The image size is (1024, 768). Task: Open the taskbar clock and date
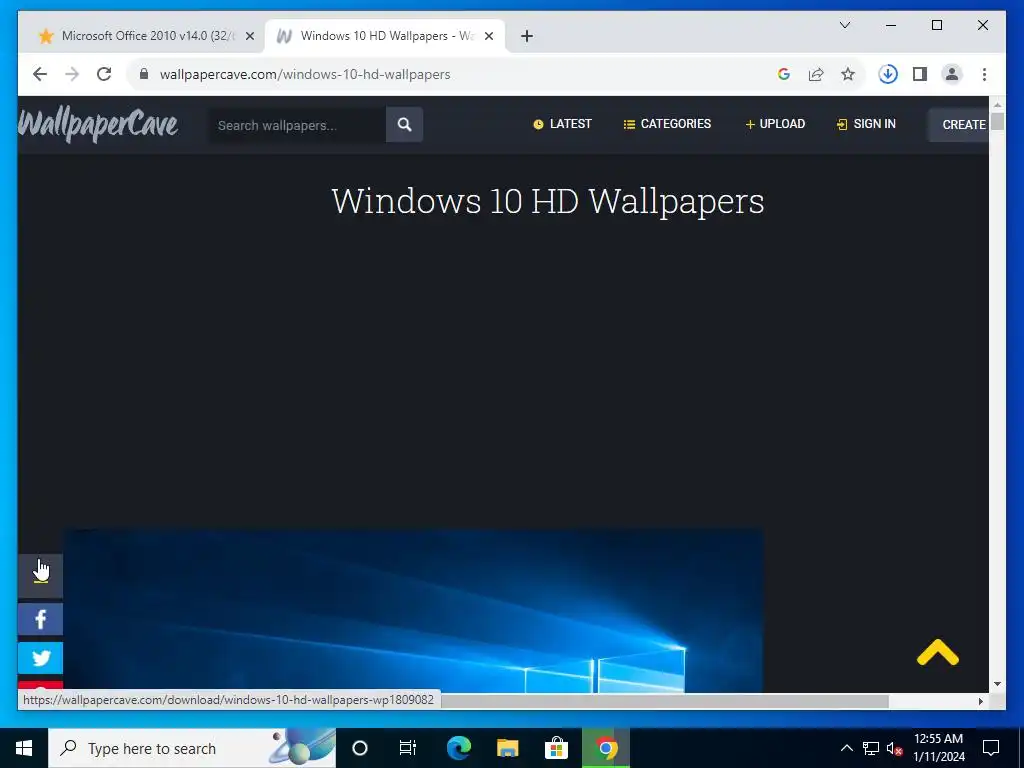pyautogui.click(x=938, y=748)
